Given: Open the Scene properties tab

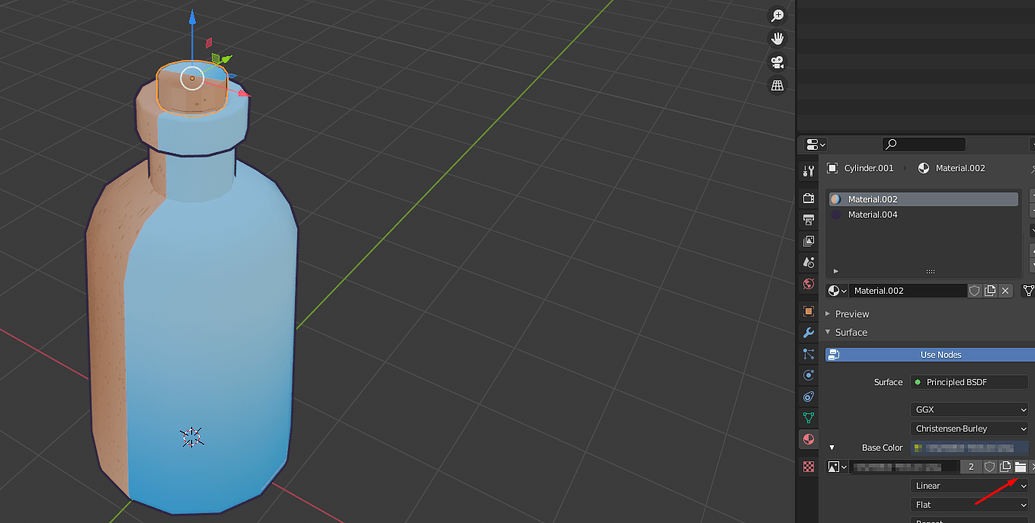Looking at the screenshot, I should pos(809,262).
